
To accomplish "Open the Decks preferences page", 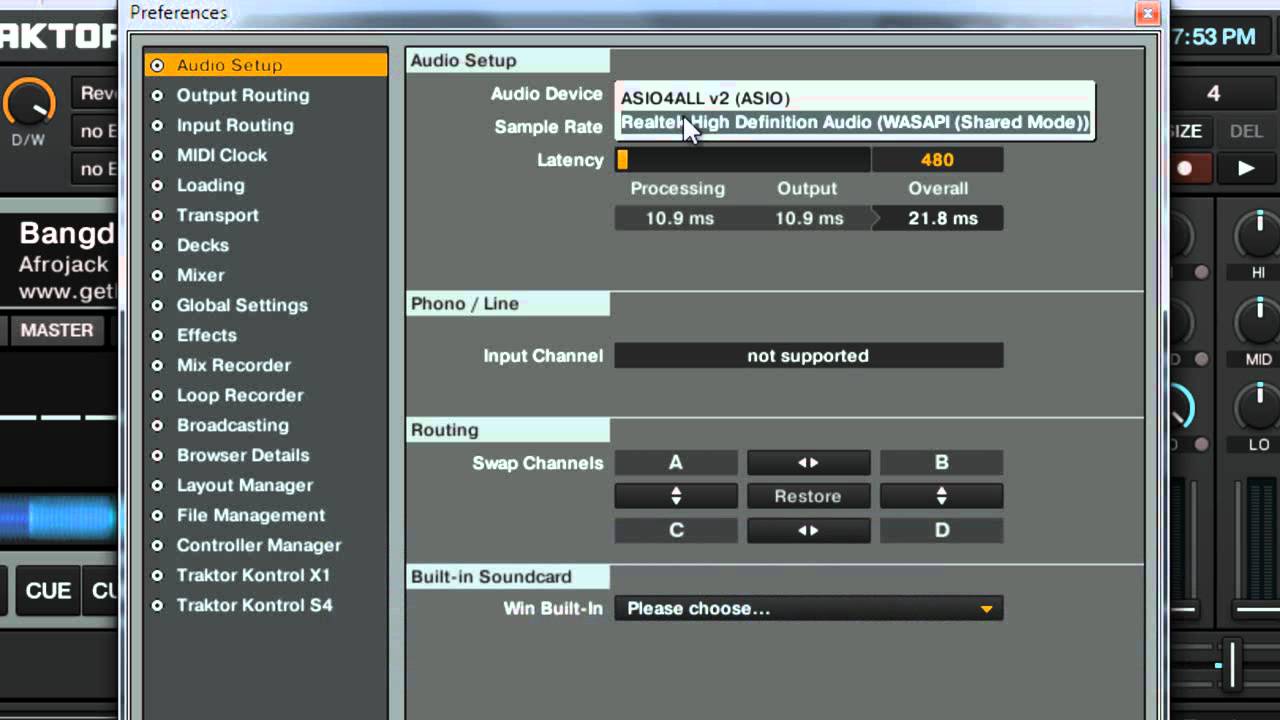I will tap(202, 245).
